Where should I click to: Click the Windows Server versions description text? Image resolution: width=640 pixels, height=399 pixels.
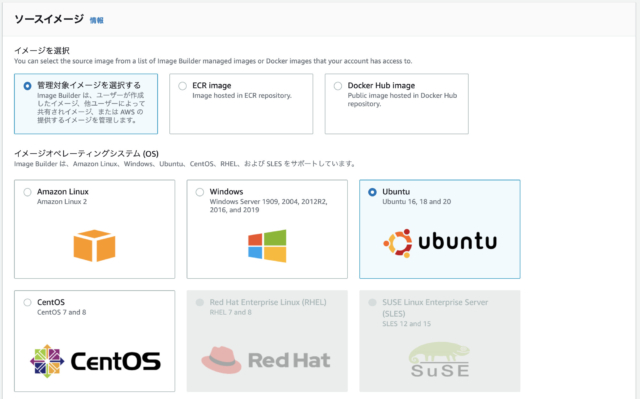(269, 206)
